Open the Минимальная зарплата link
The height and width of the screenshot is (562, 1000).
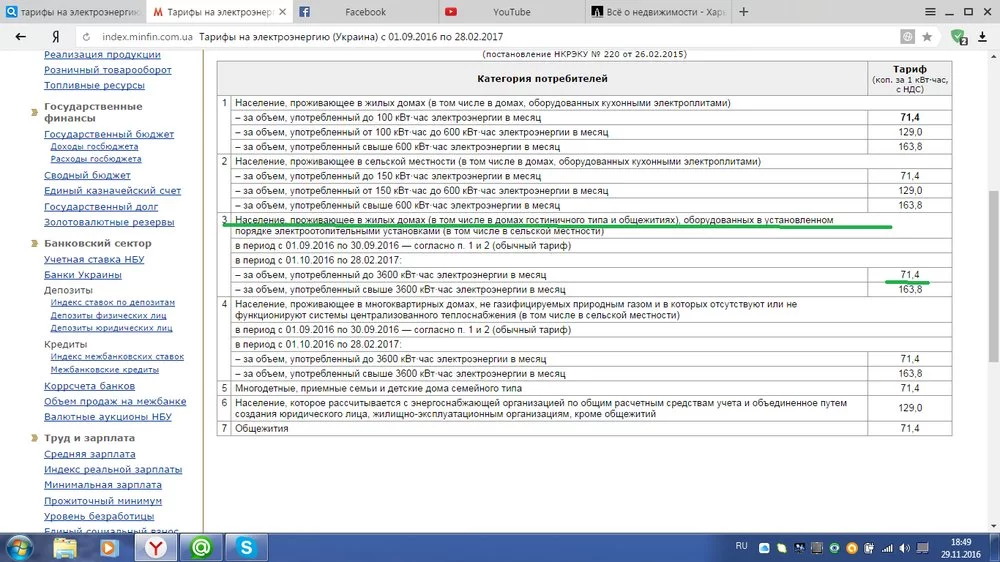(x=103, y=485)
